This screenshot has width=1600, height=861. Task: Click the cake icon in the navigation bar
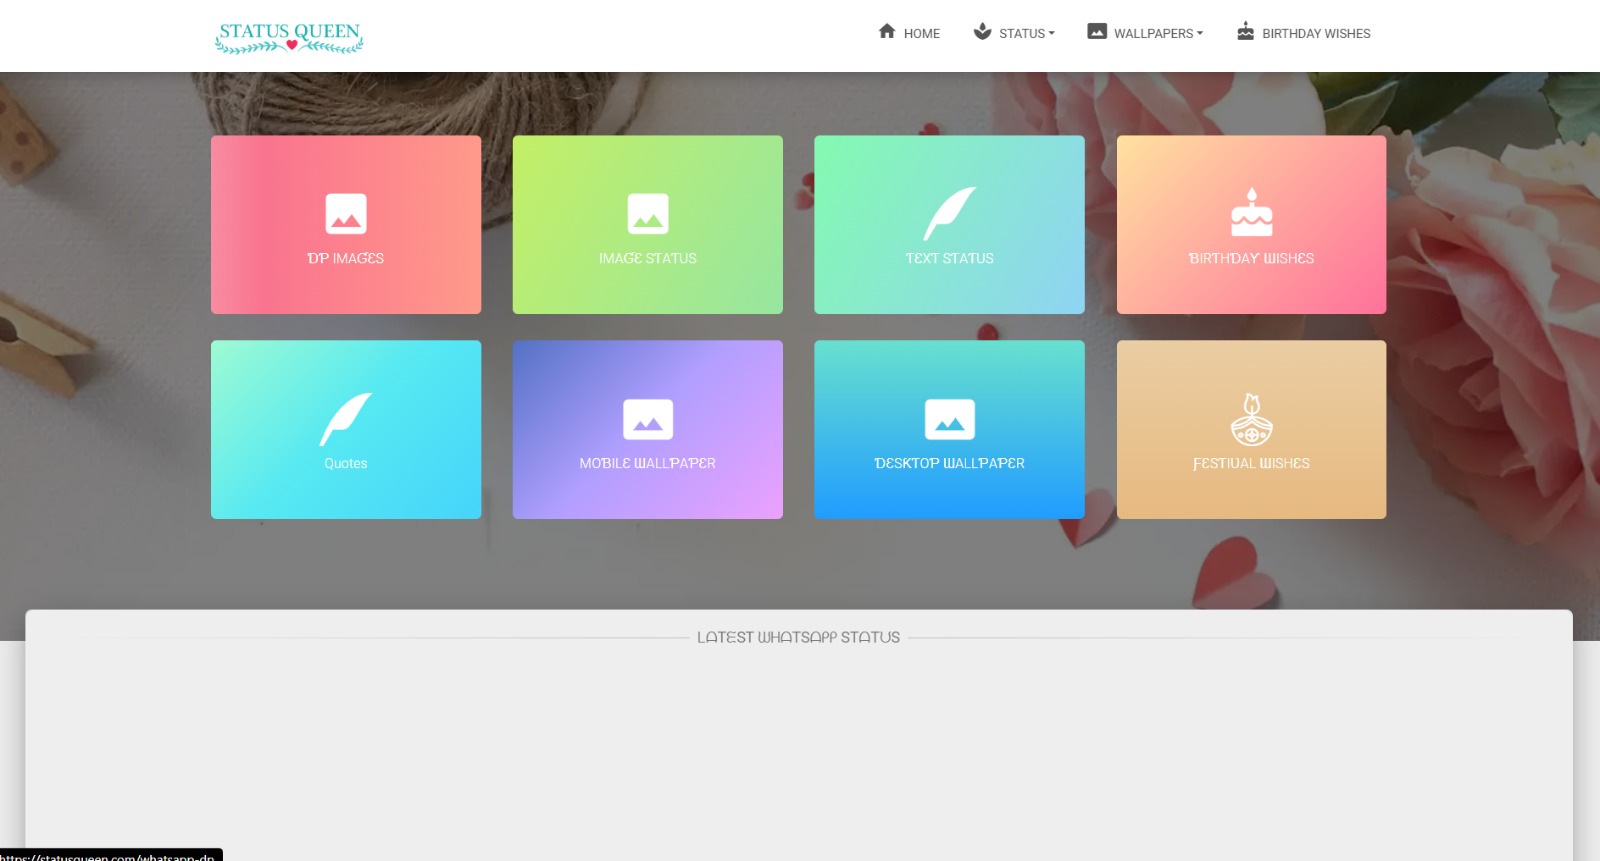[1245, 32]
